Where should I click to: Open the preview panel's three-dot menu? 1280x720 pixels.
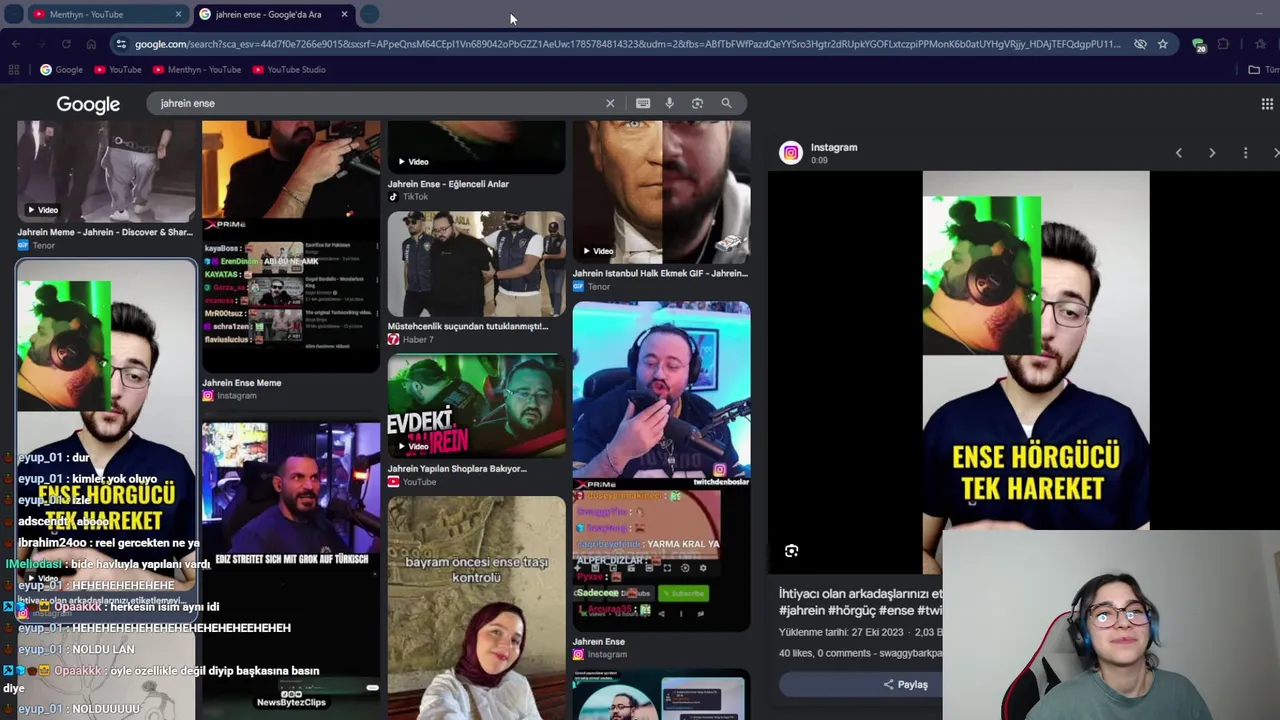pos(1245,153)
